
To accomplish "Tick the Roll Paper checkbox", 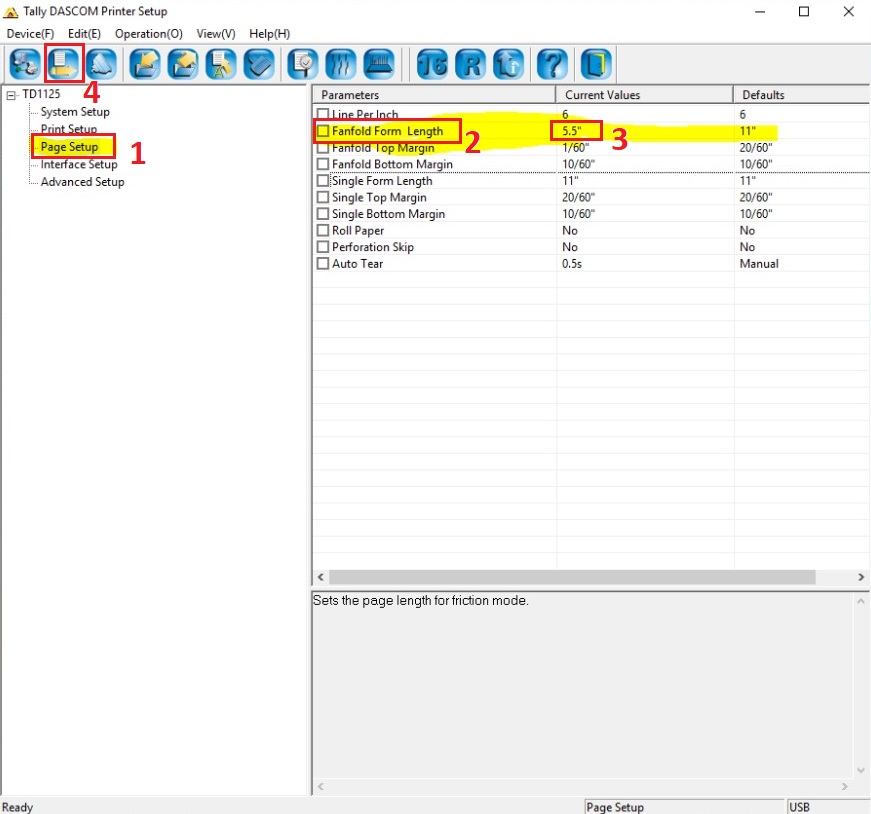I will [x=323, y=231].
